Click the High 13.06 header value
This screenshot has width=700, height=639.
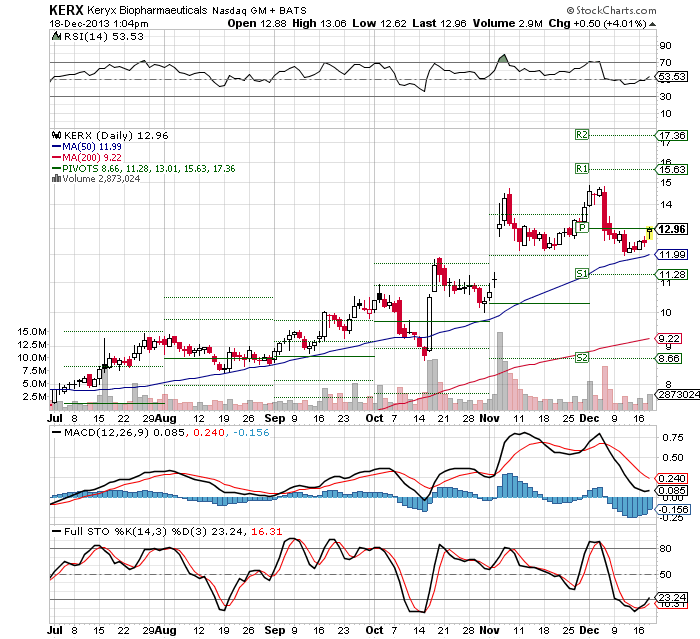319,23
